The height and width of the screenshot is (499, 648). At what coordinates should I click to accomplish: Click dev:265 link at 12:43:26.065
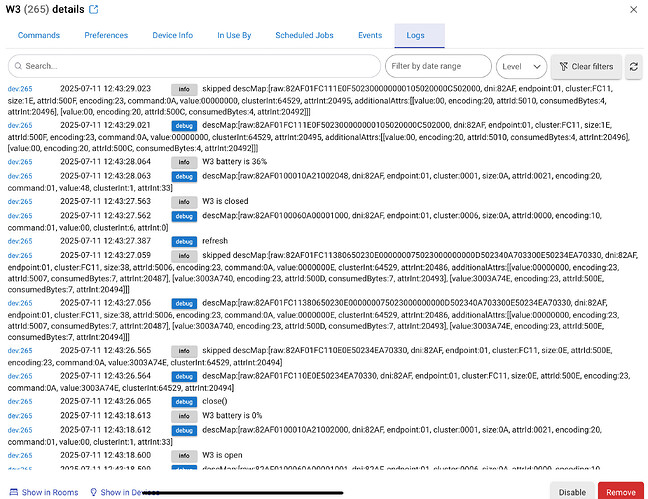[20, 401]
